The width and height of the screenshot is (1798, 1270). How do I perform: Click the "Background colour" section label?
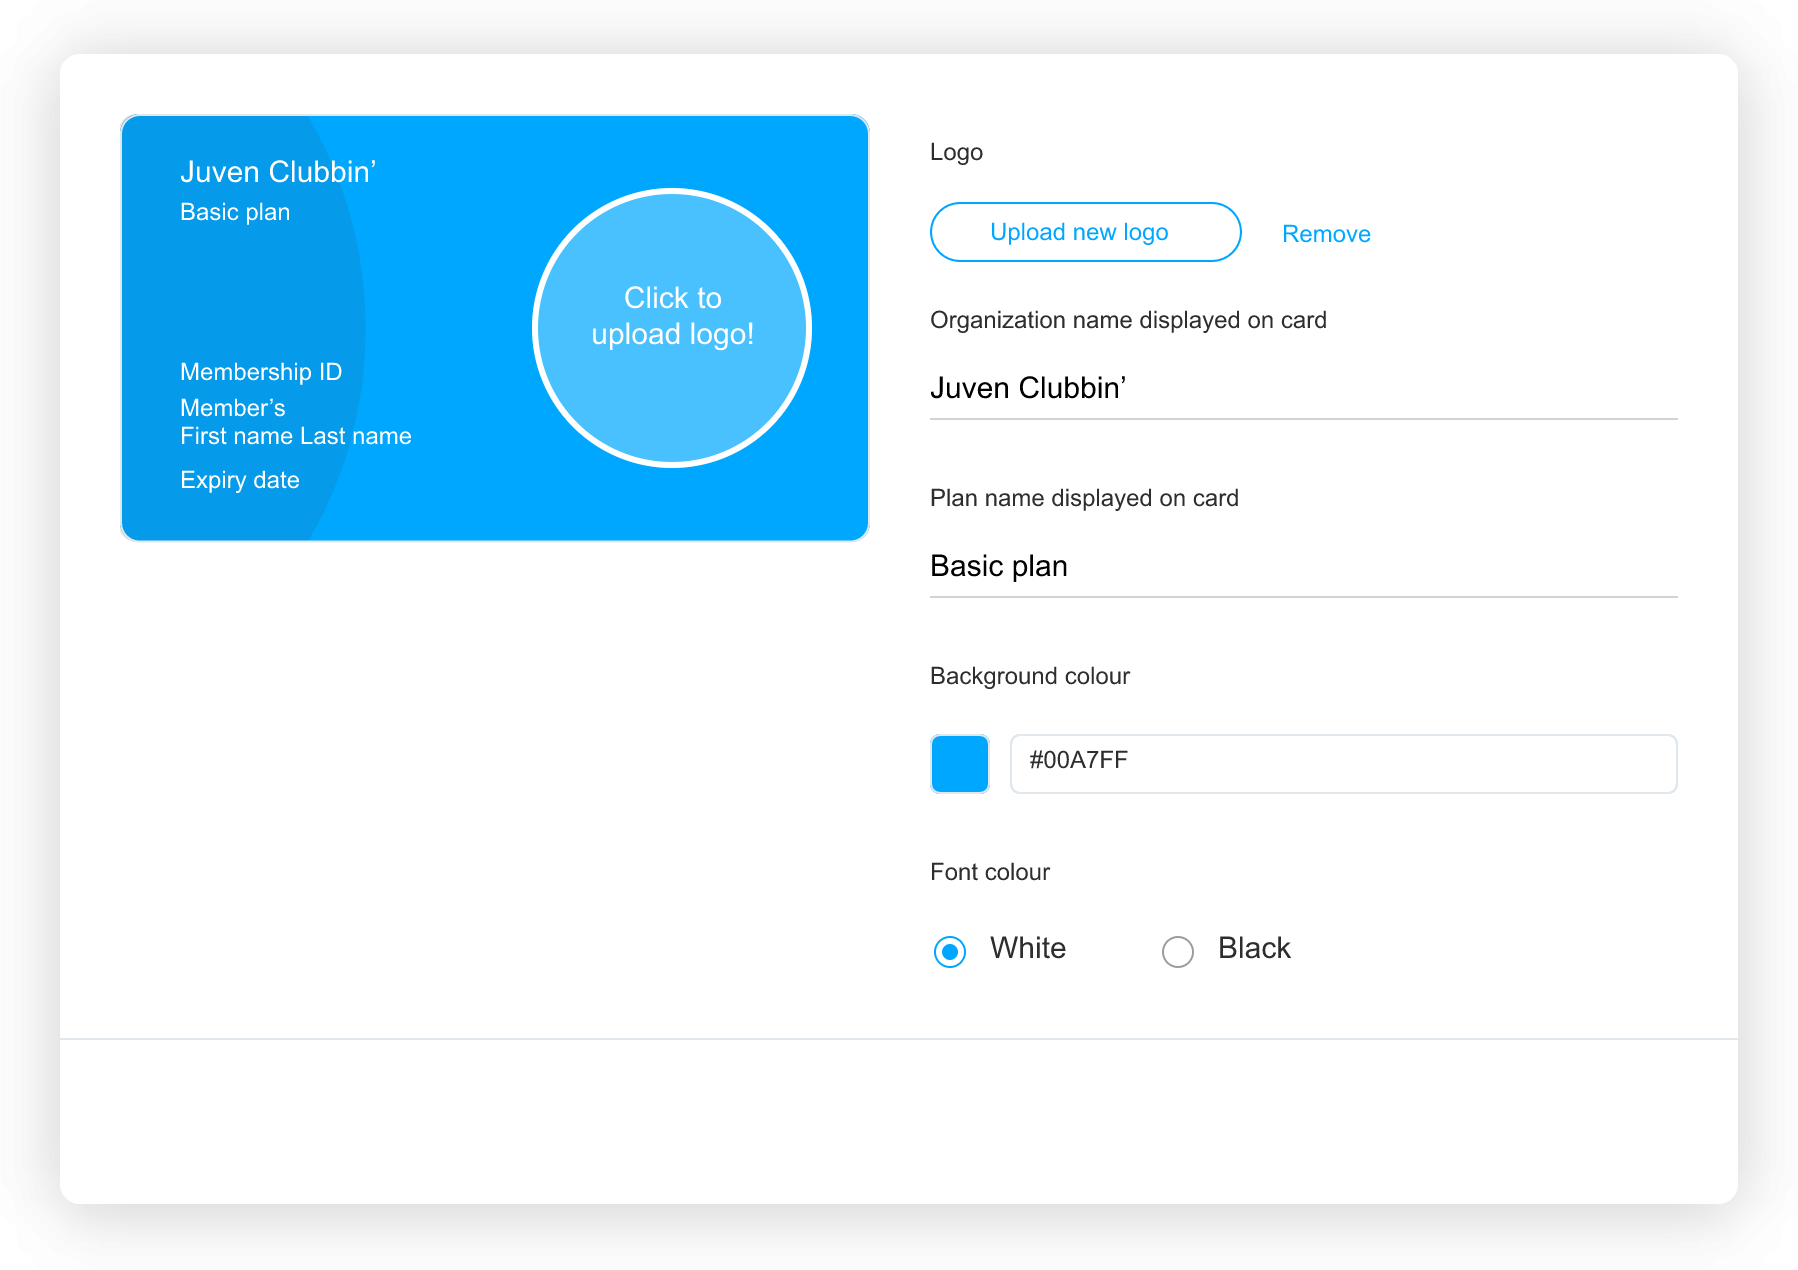click(x=1030, y=676)
